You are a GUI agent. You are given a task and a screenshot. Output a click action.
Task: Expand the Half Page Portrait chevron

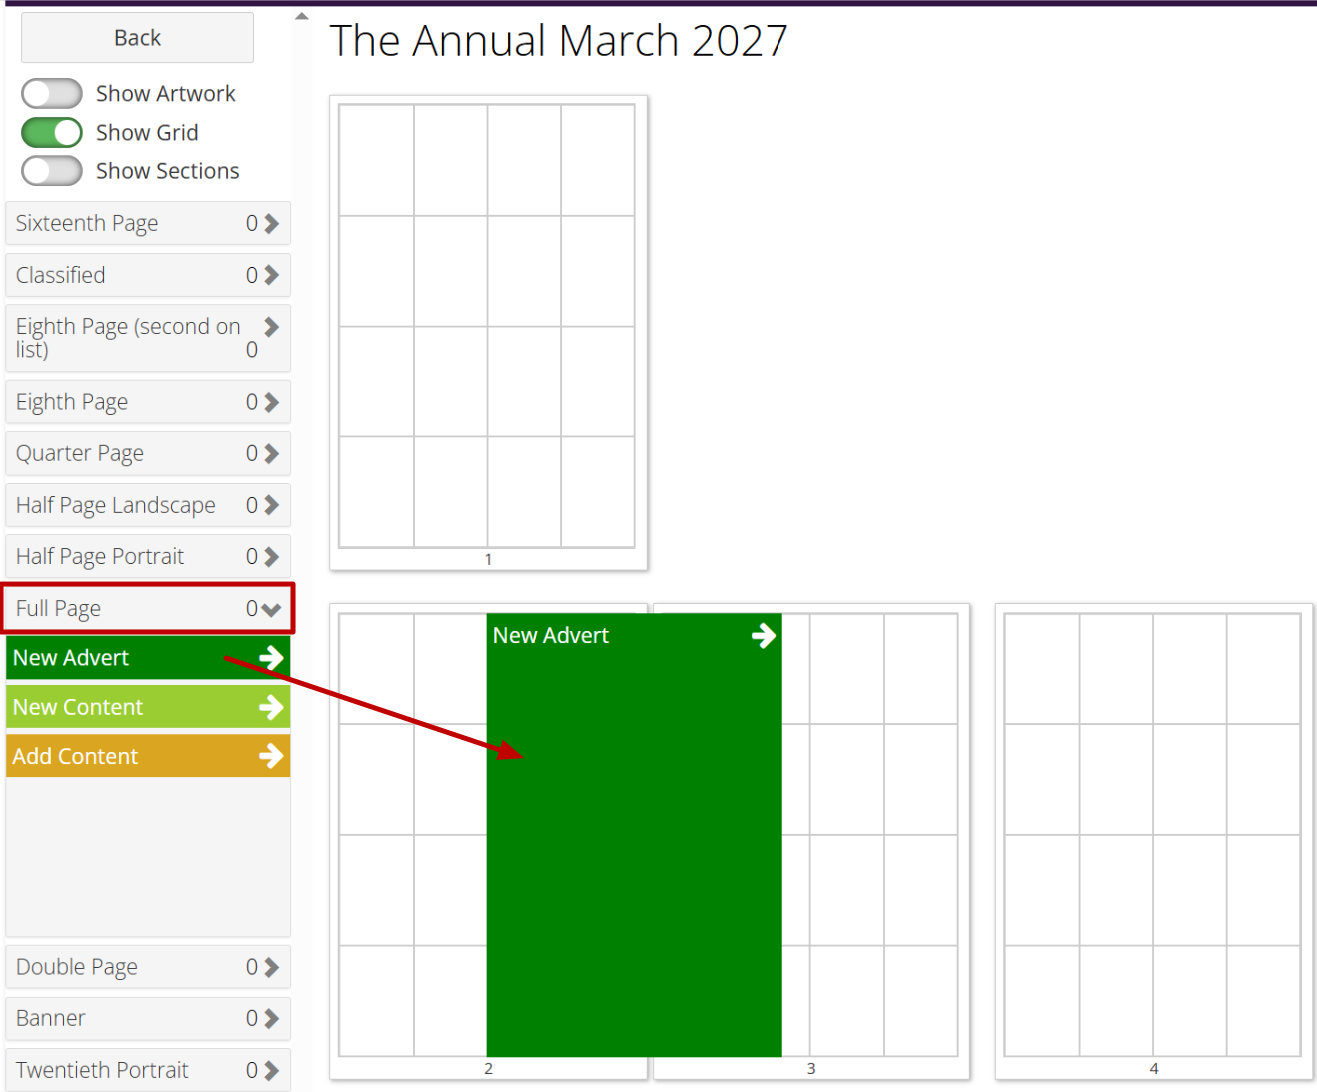[271, 557]
